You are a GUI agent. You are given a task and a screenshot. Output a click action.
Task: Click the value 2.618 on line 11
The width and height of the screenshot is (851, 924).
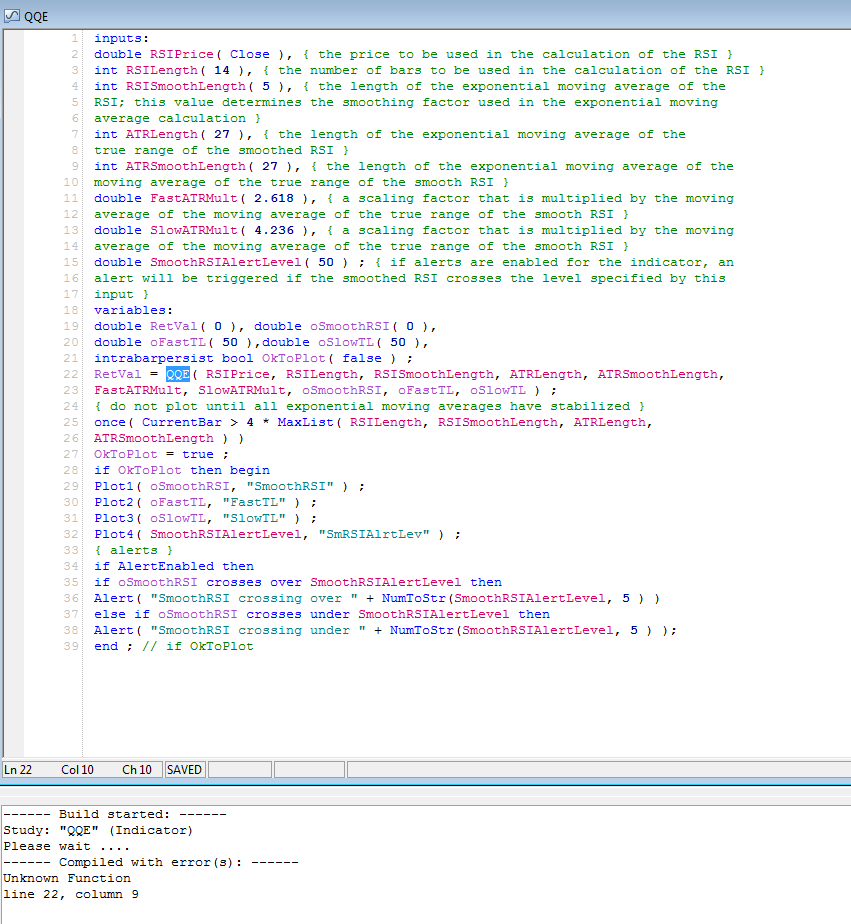click(x=274, y=198)
